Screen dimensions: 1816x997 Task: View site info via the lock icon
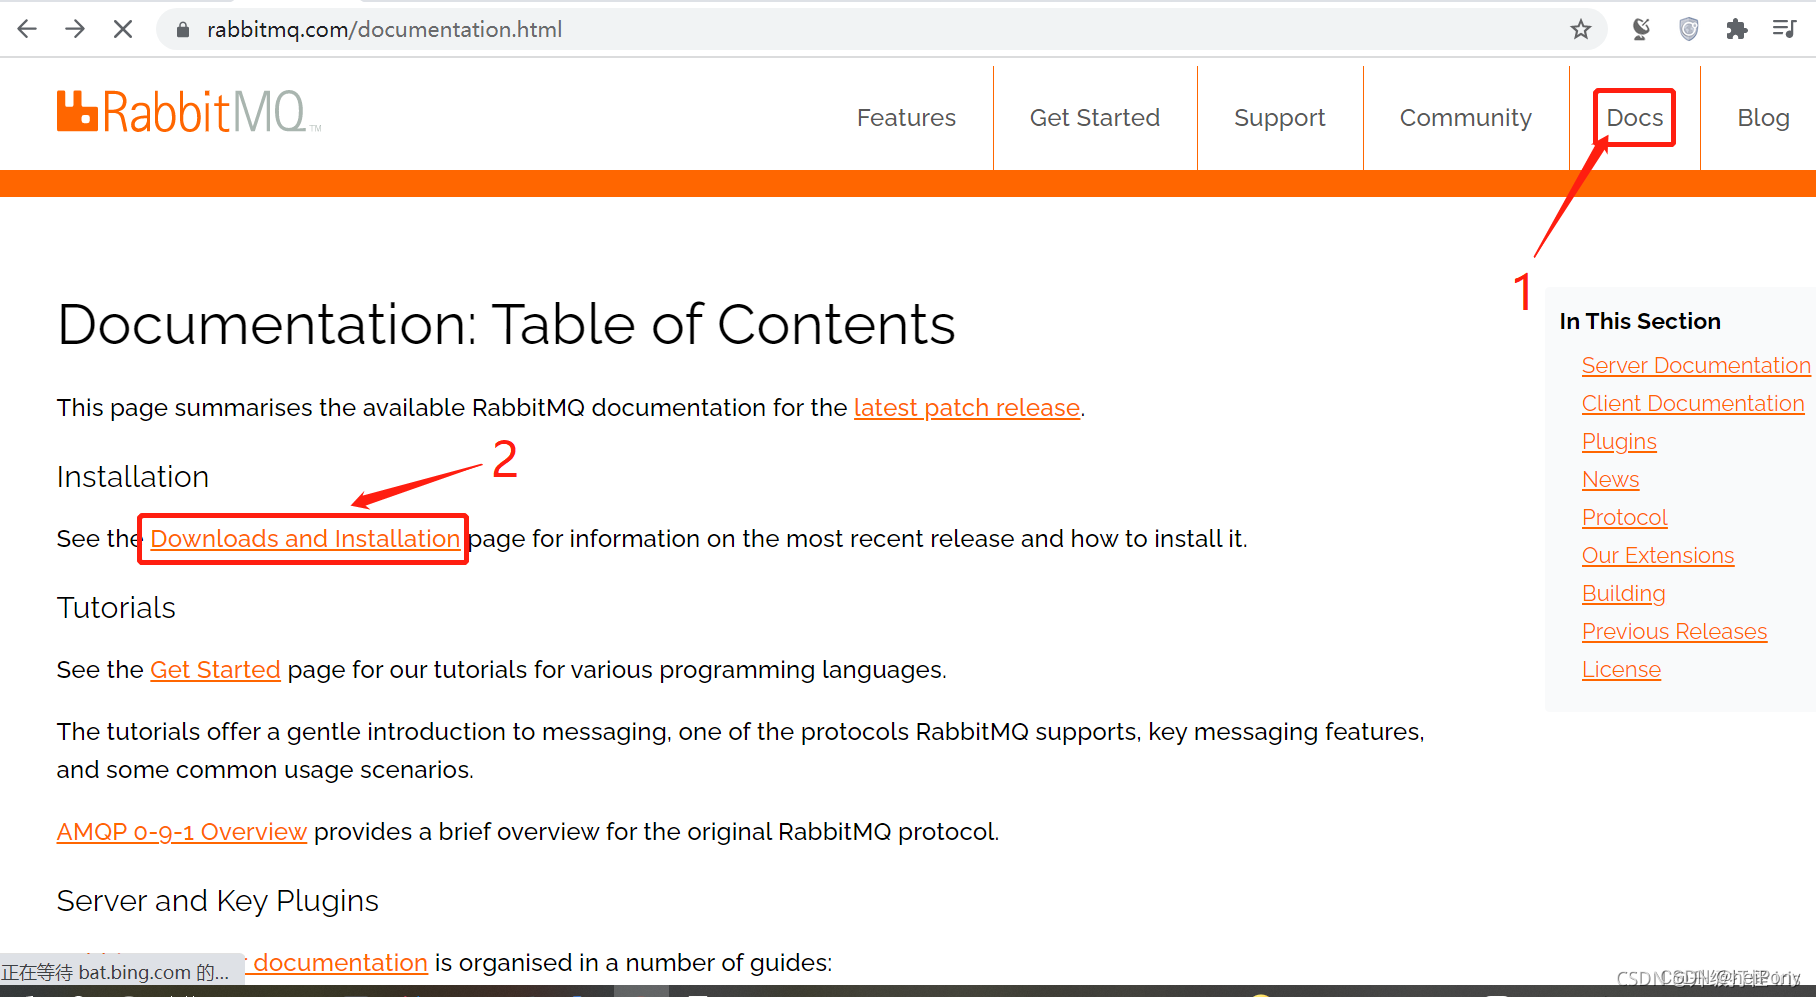[183, 30]
